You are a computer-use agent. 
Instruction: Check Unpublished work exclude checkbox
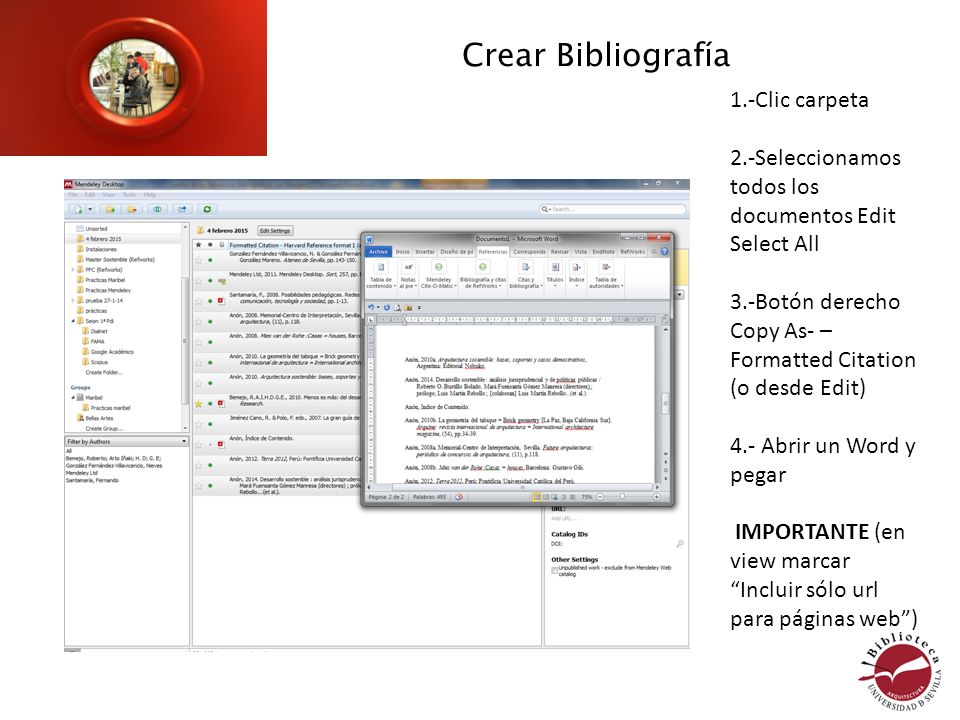click(554, 570)
